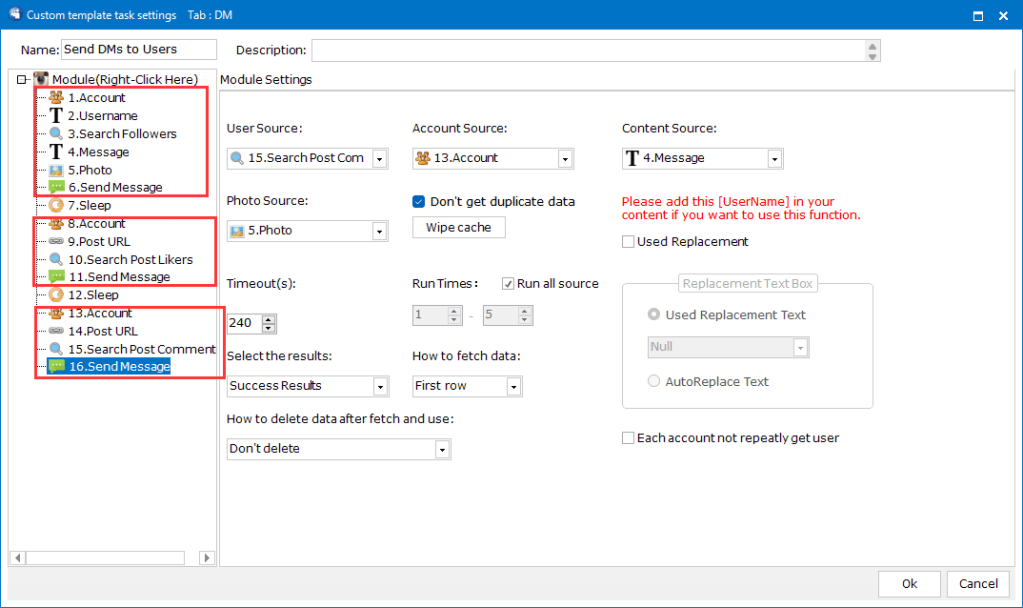Toggle the Run all source checkbox

tap(508, 283)
